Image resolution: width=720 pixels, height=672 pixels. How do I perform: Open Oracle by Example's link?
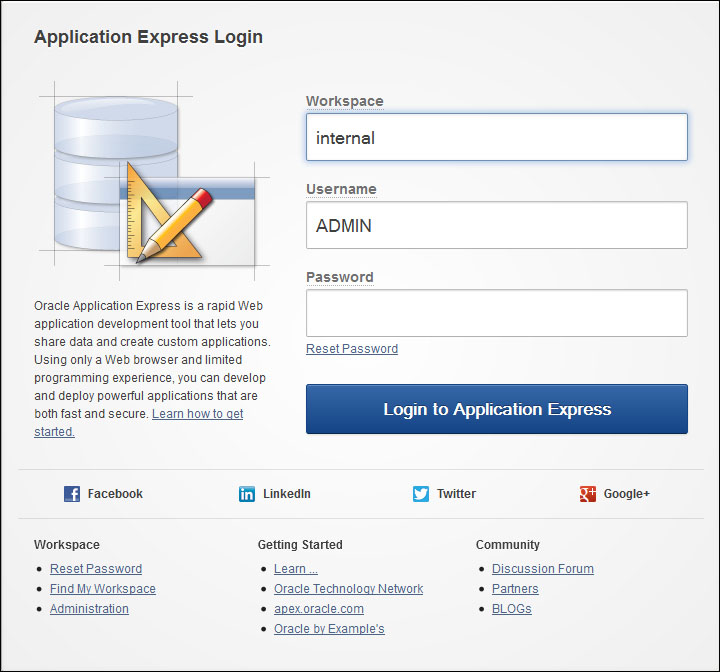click(329, 629)
